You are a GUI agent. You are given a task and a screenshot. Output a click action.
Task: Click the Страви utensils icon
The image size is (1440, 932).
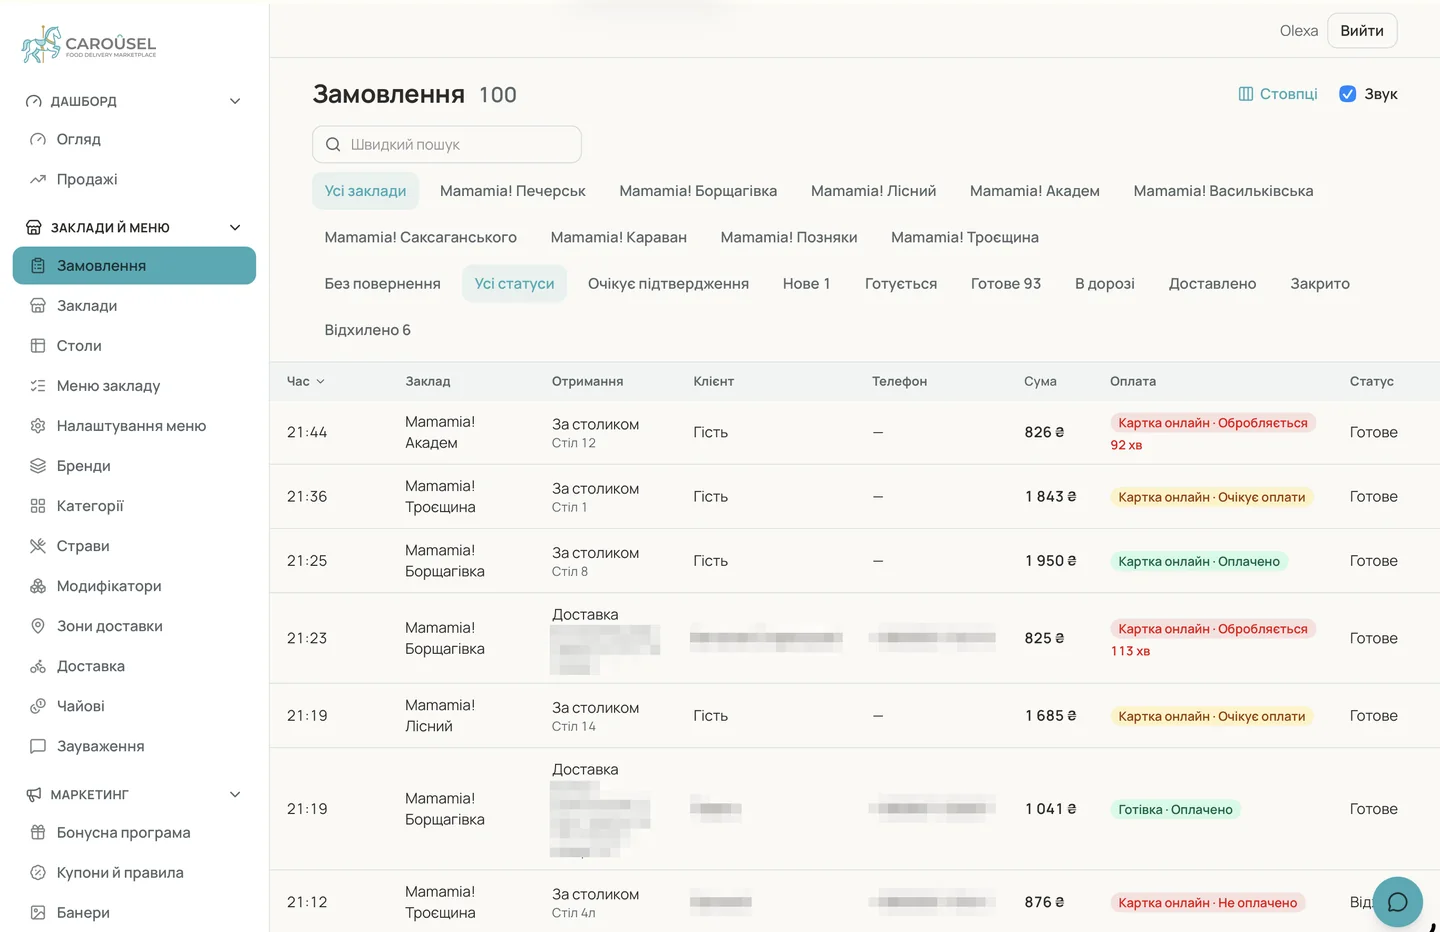point(38,546)
